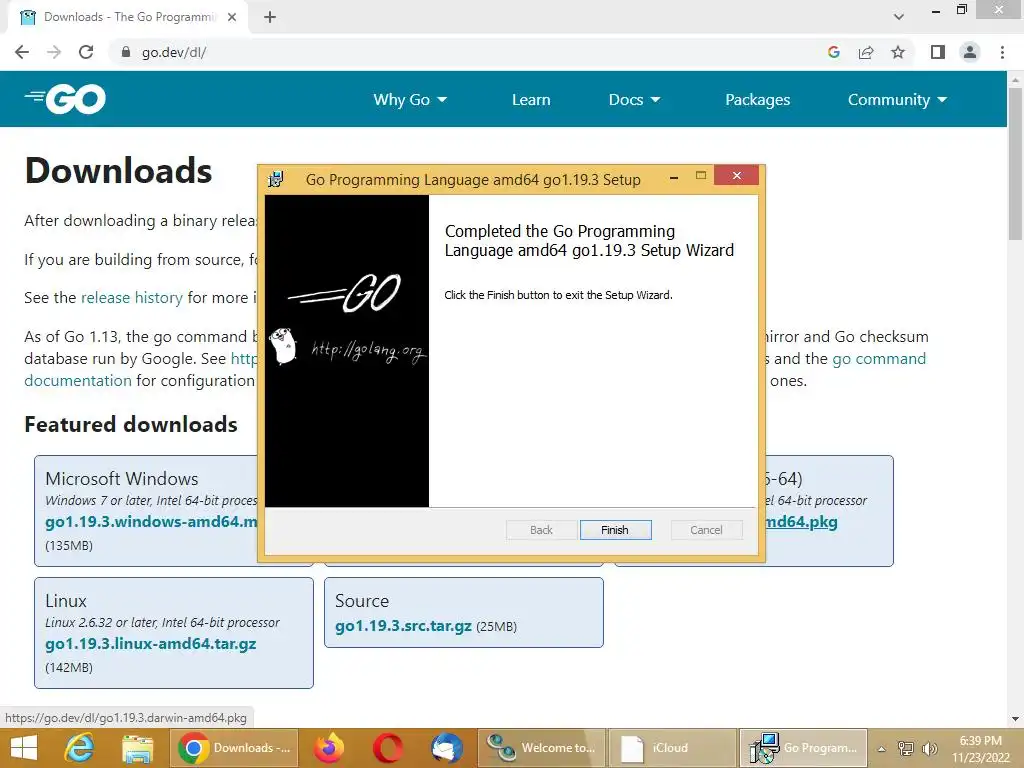Open Chrome three-dot menu

pos(1002,52)
